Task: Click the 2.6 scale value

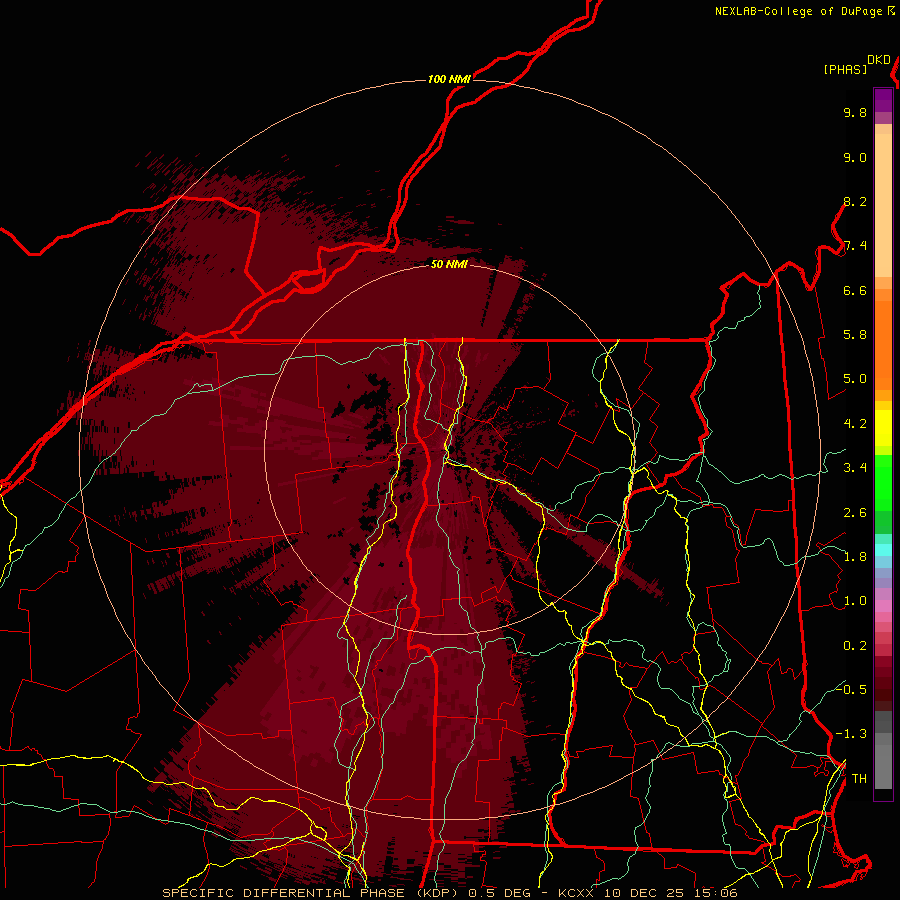Action: click(855, 513)
